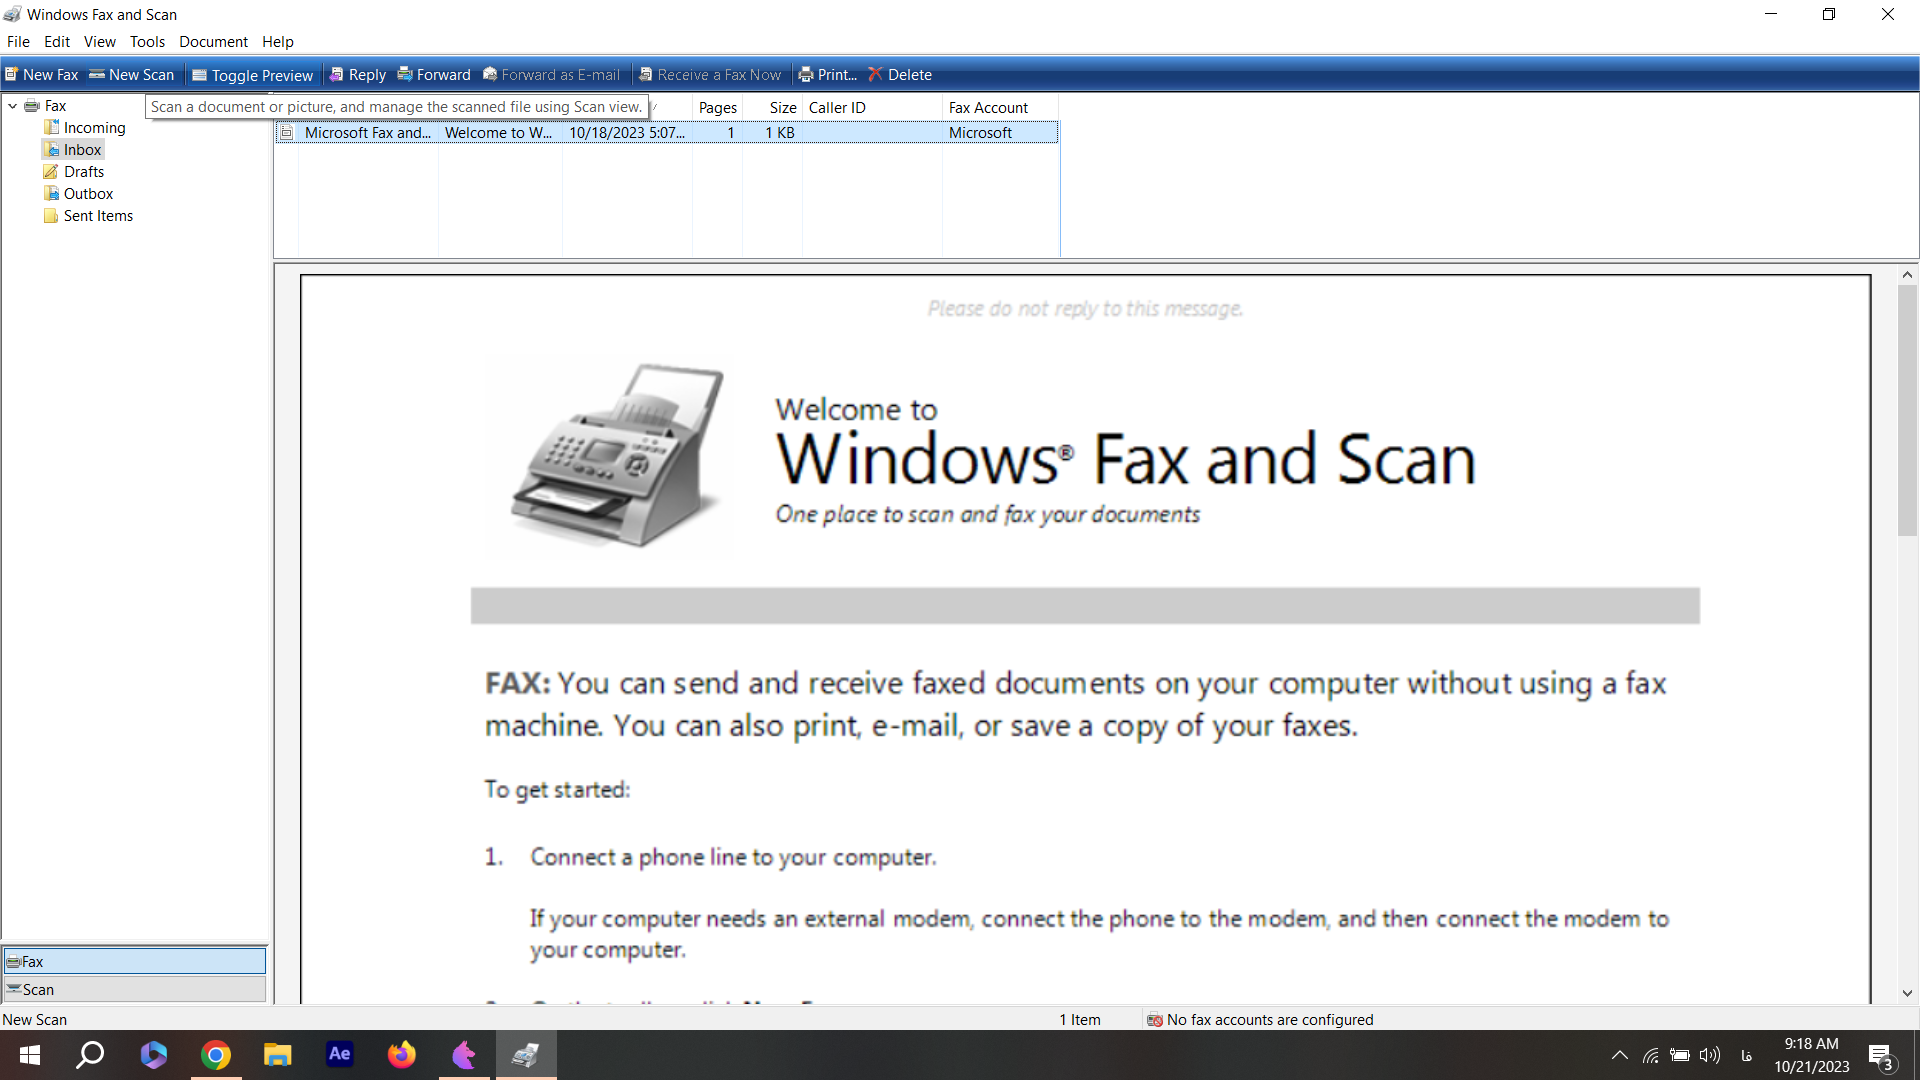The height and width of the screenshot is (1080, 1920).
Task: Click Receive a Fax Now
Action: tap(710, 75)
